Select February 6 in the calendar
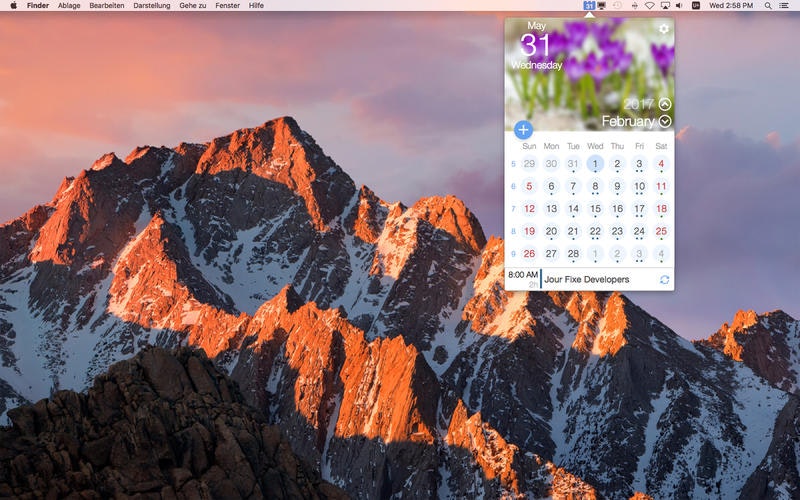Viewport: 800px width, 500px height. click(551, 186)
